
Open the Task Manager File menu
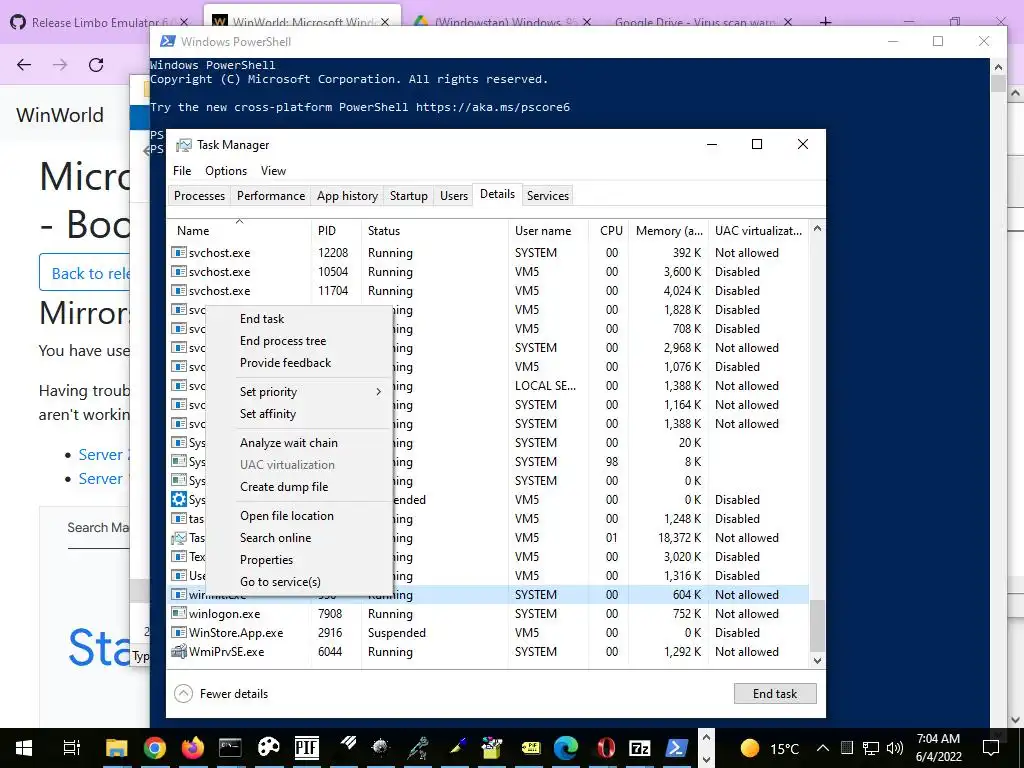click(182, 171)
